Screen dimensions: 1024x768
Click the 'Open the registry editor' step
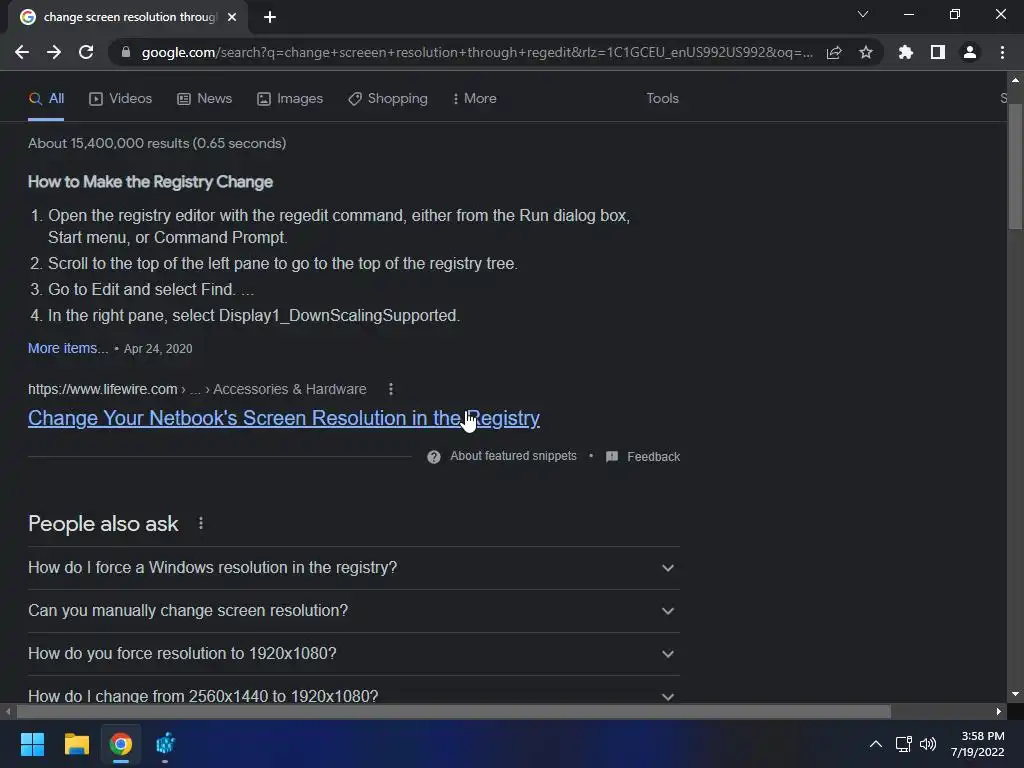pos(339,226)
